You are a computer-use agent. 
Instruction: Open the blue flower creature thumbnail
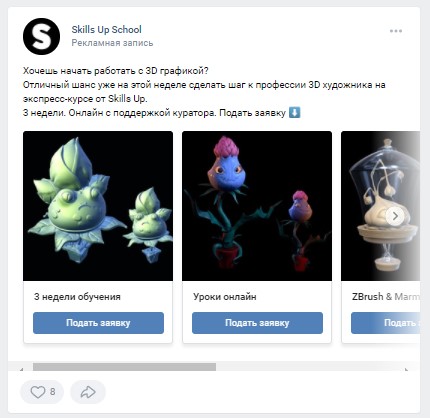[257, 206]
